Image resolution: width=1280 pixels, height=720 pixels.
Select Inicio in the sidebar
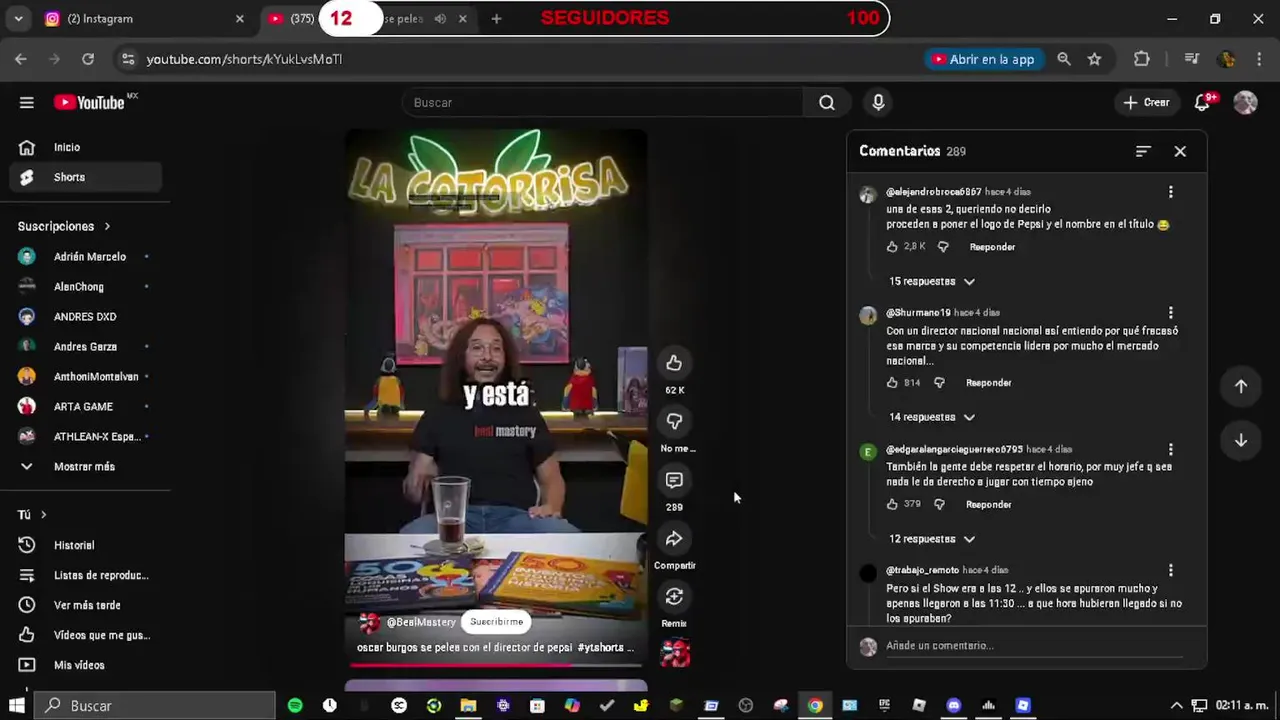[84, 147]
